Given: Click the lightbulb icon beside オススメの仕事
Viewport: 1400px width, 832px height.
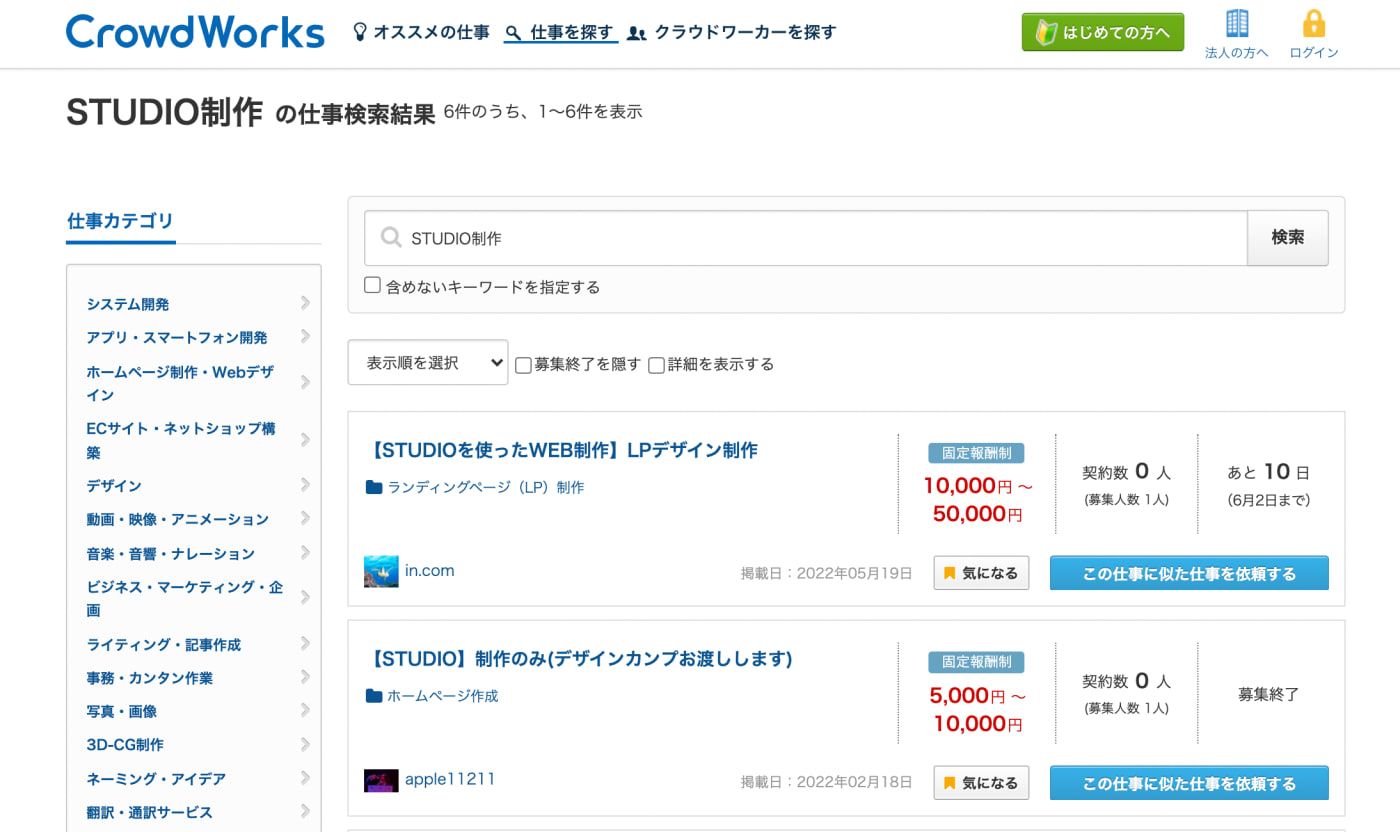Looking at the screenshot, I should coord(360,32).
